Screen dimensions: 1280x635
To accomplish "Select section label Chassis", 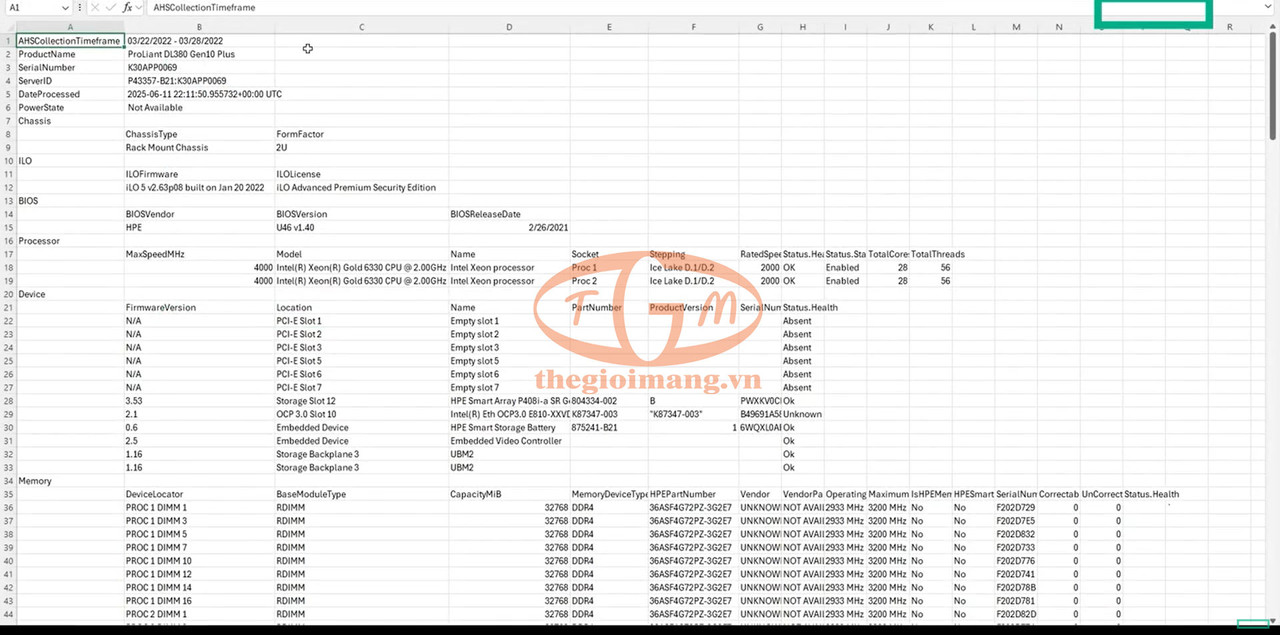I will click(x=70, y=121).
